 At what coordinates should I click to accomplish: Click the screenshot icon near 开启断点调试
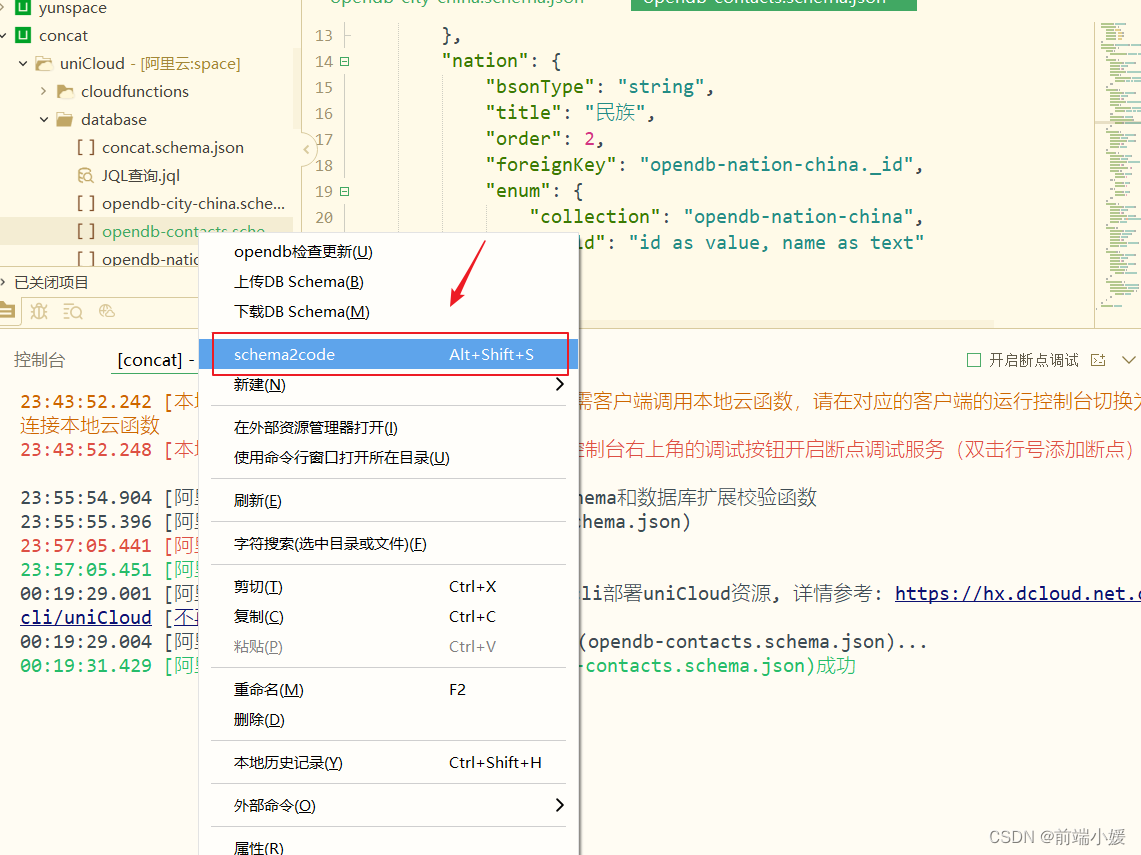(x=1097, y=359)
